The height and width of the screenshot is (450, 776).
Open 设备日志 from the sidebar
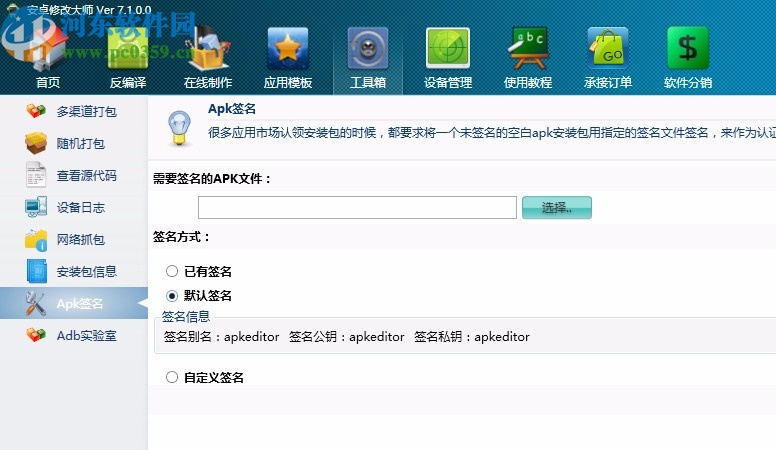pyautogui.click(x=81, y=207)
